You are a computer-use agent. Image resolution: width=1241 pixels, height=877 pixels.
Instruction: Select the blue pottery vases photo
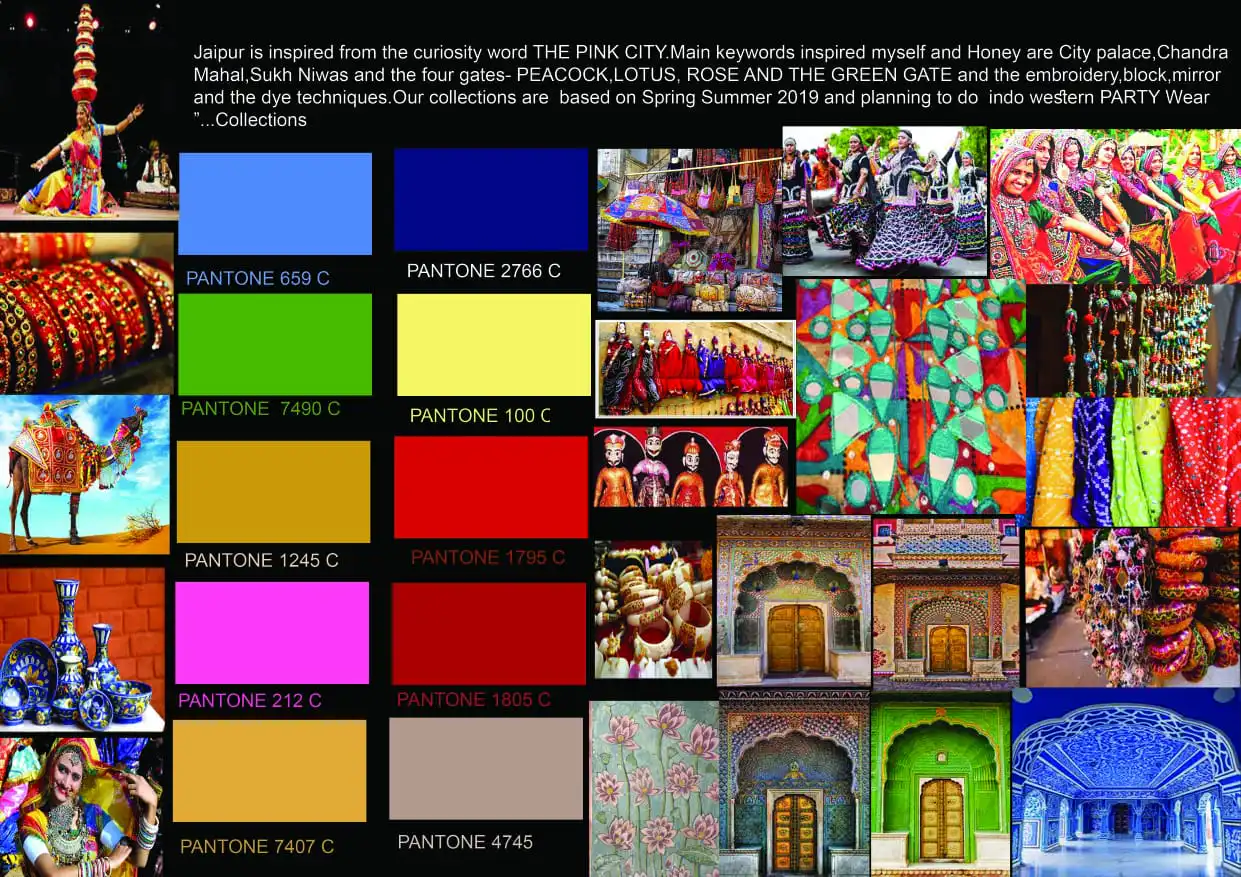[82, 651]
